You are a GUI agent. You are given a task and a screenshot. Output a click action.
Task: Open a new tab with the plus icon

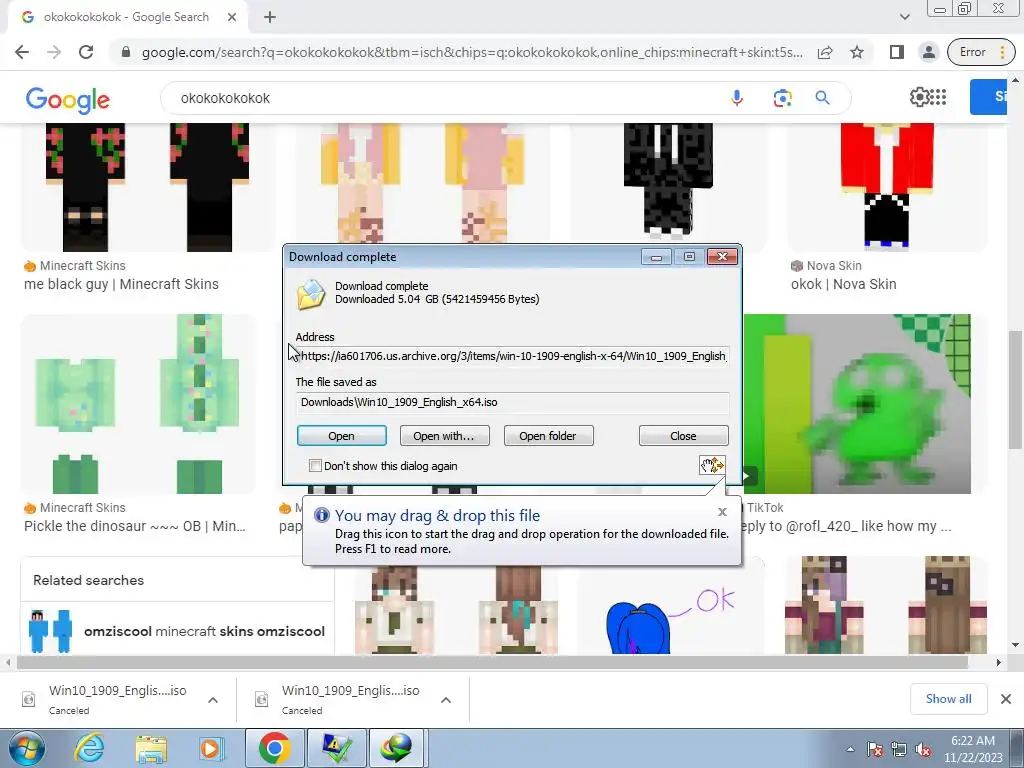(270, 17)
